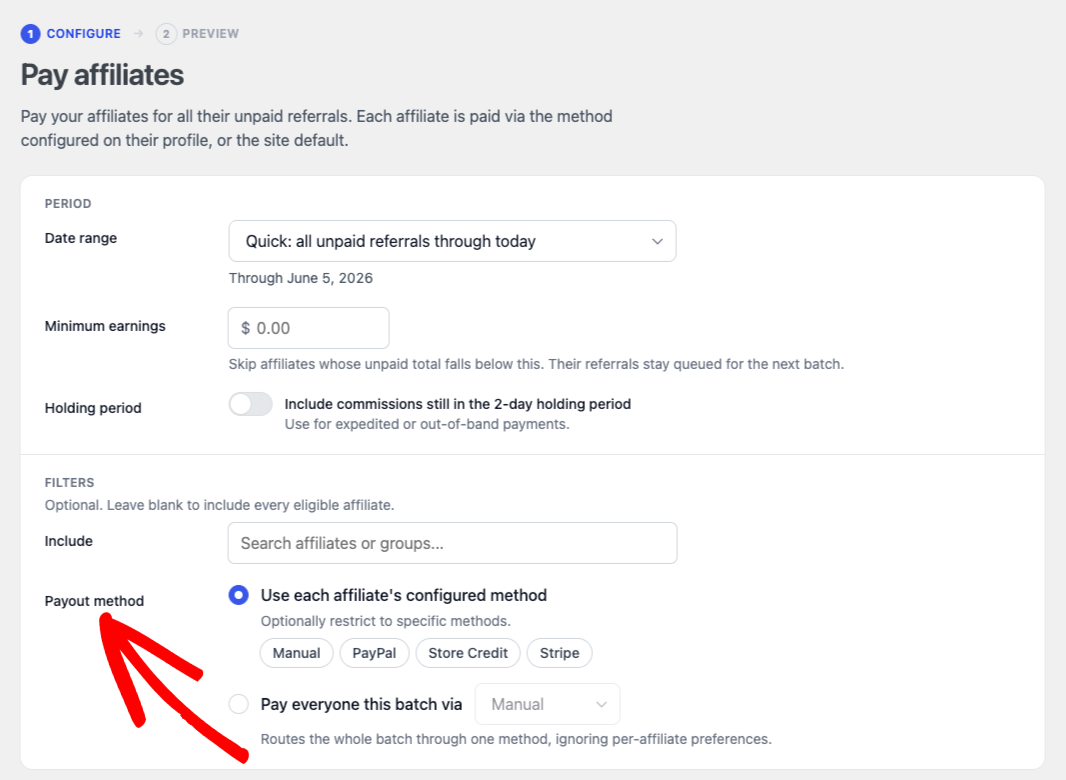Click the chevron in the Manual dropdown
This screenshot has width=1066, height=780.
(x=601, y=705)
